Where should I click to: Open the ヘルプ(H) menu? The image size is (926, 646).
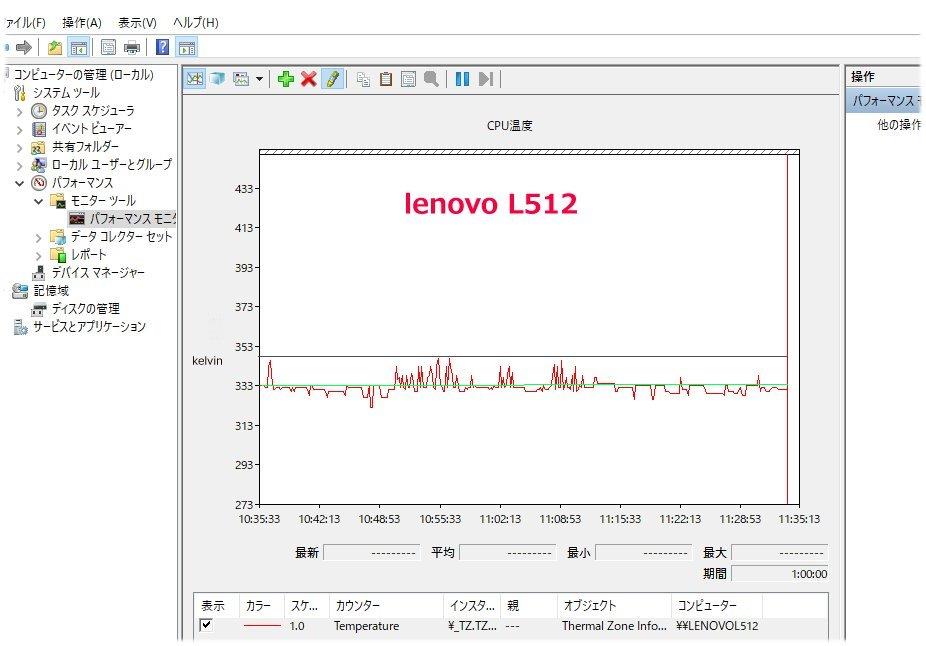195,22
